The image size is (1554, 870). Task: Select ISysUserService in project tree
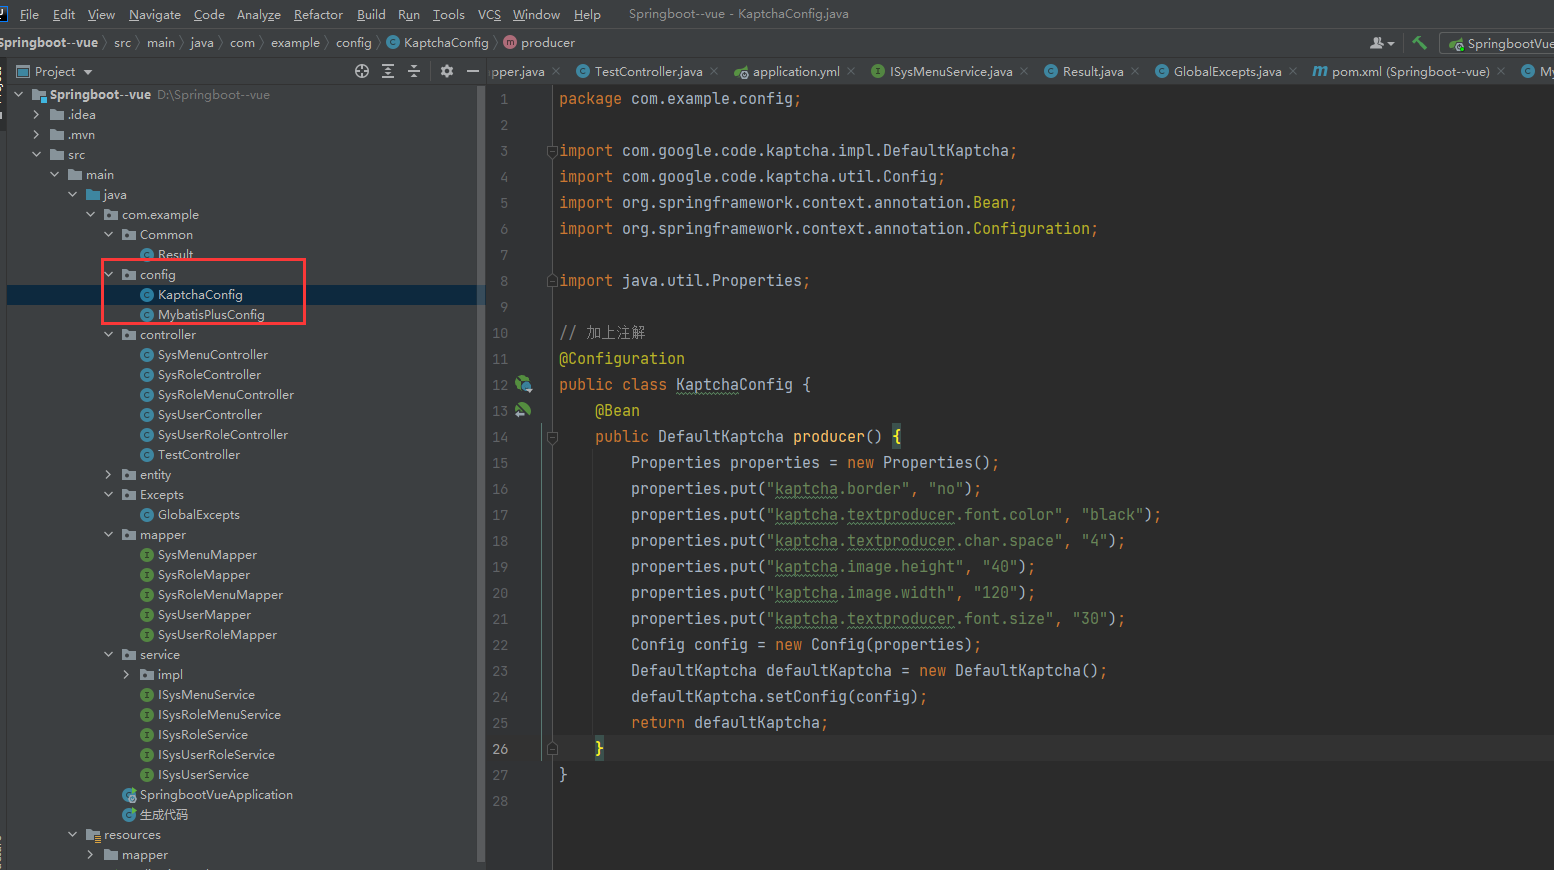203,774
